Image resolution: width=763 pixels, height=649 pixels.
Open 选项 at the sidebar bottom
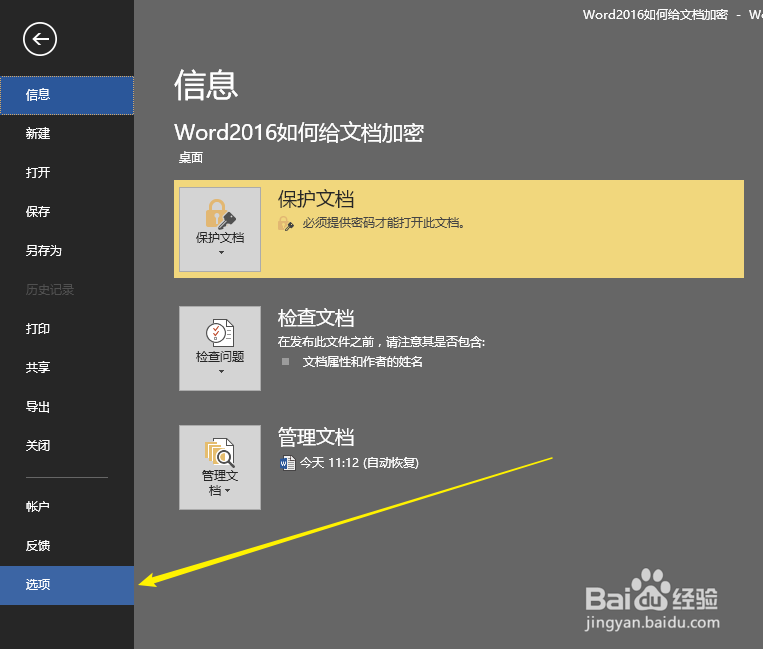point(67,585)
